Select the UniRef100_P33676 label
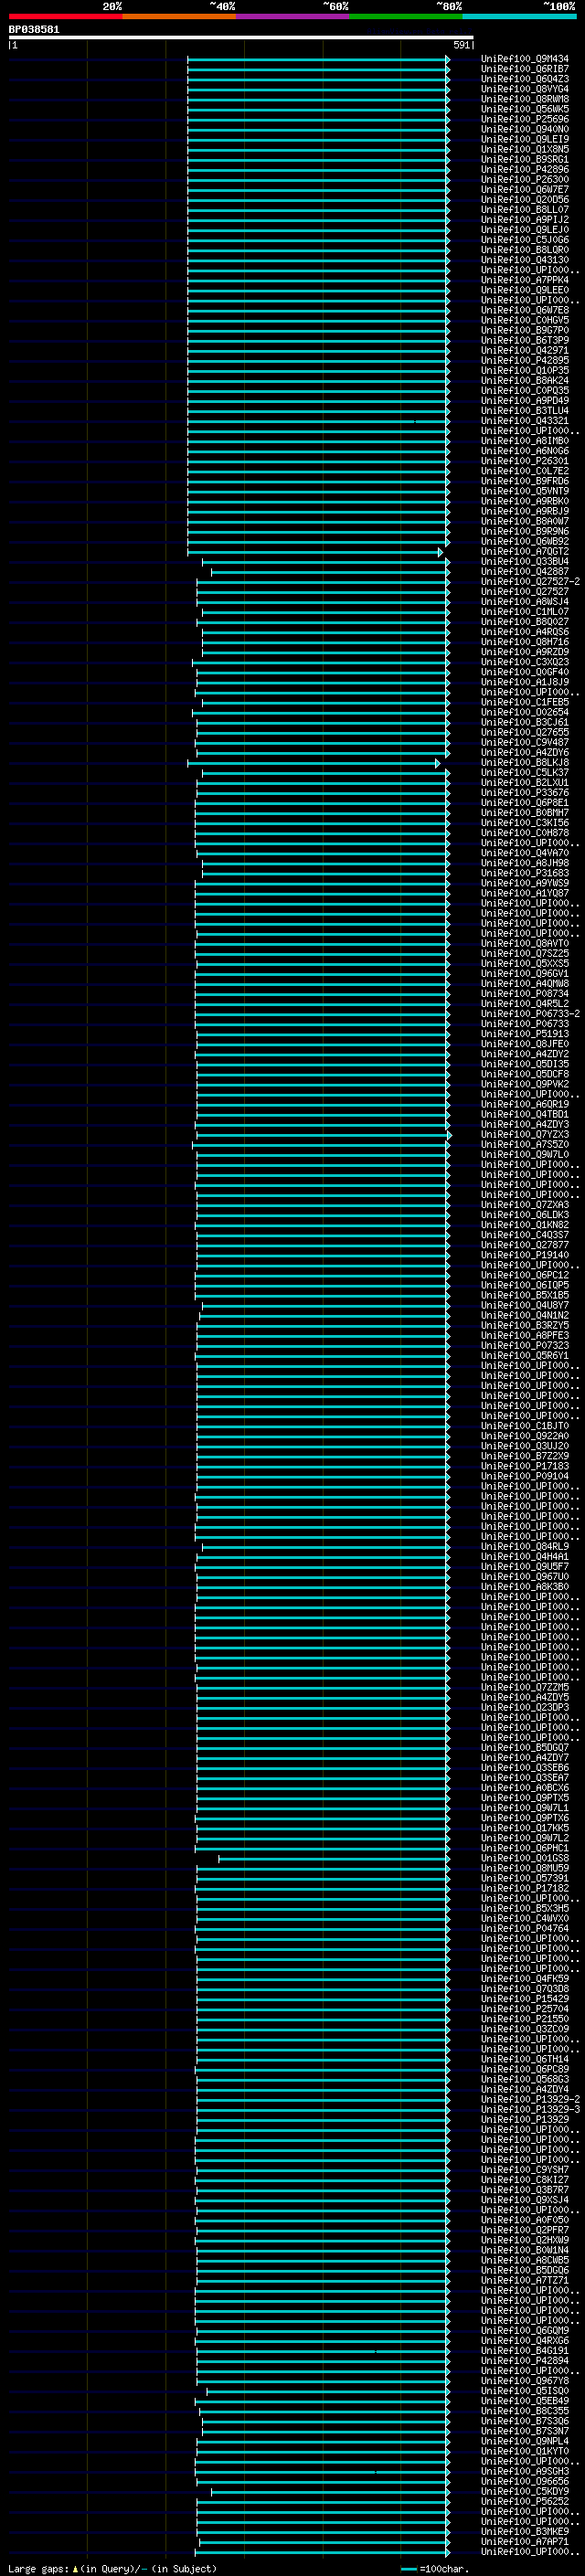This screenshot has height=2576, width=585. [525, 793]
